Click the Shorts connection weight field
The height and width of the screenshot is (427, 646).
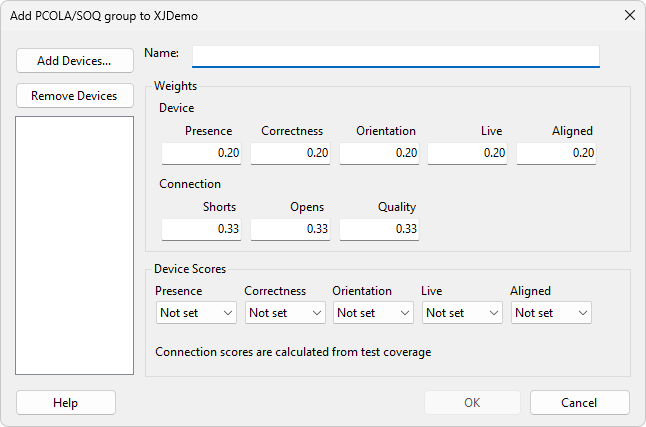(x=201, y=229)
